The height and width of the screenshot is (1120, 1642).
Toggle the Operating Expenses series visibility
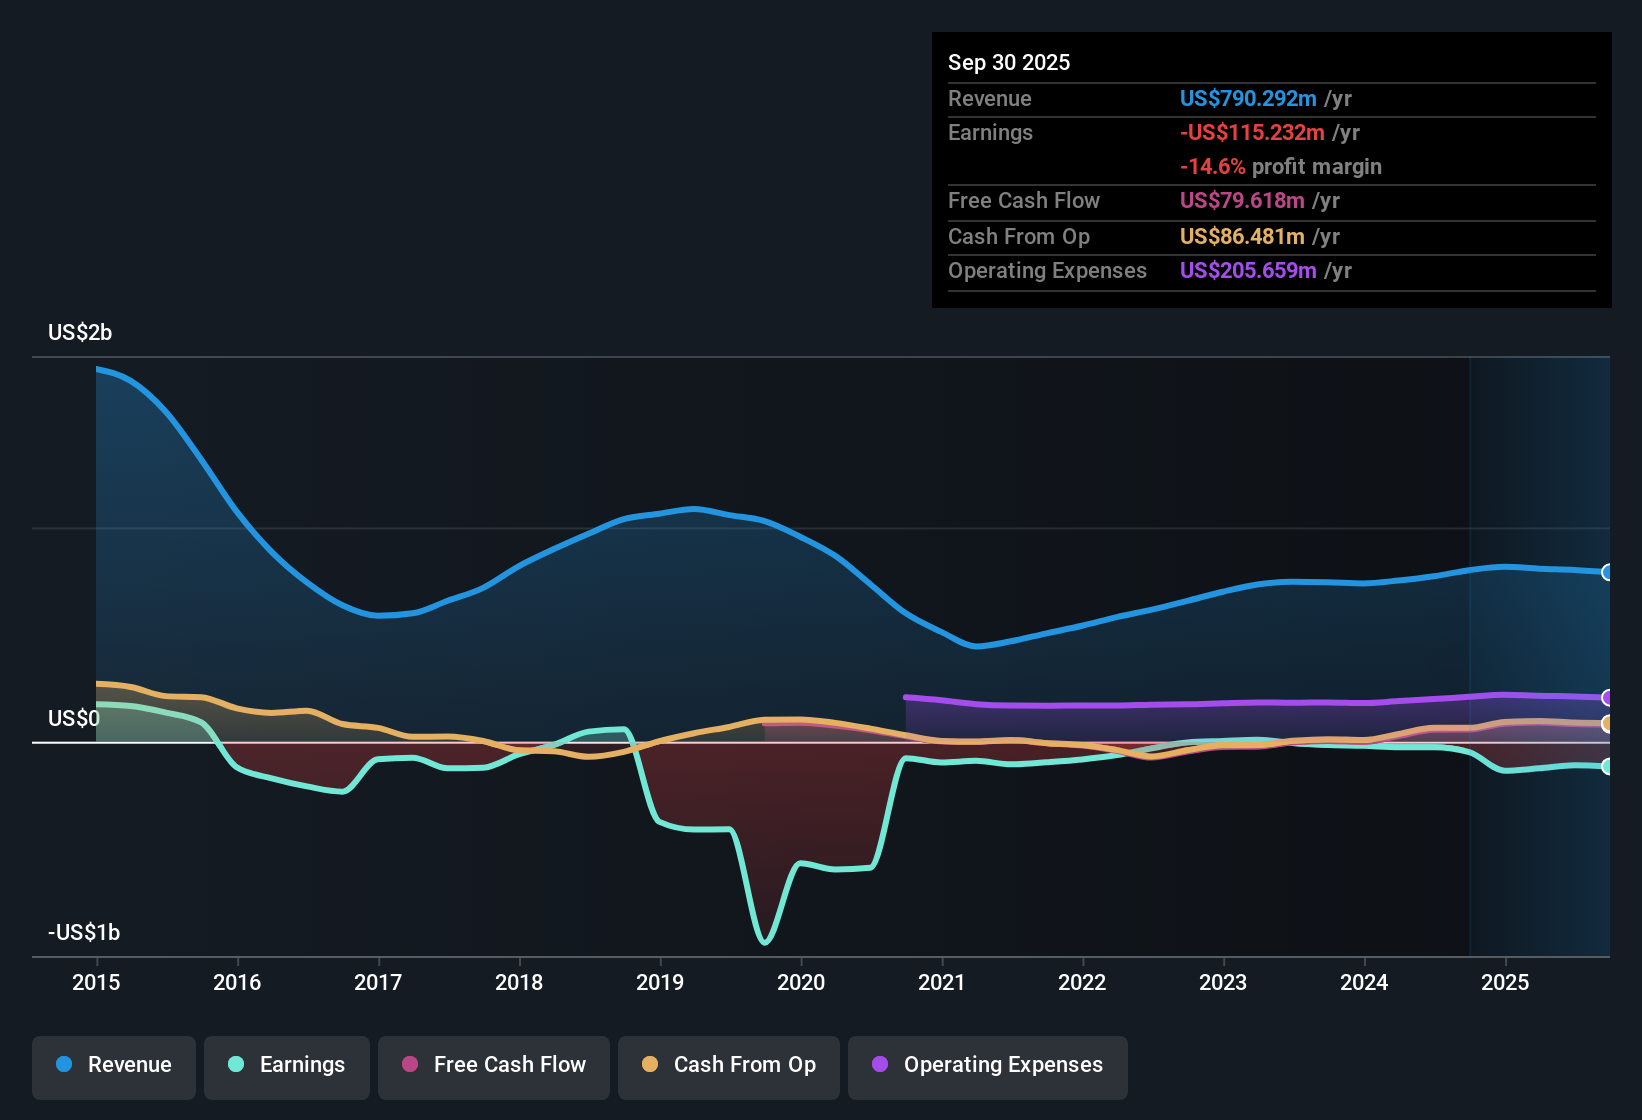coord(987,1065)
